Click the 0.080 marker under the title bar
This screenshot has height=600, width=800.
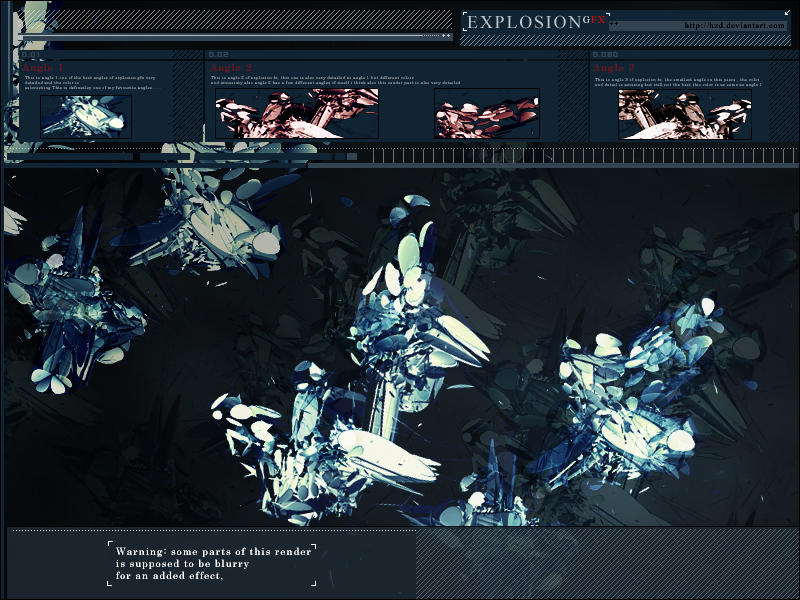[x=606, y=55]
